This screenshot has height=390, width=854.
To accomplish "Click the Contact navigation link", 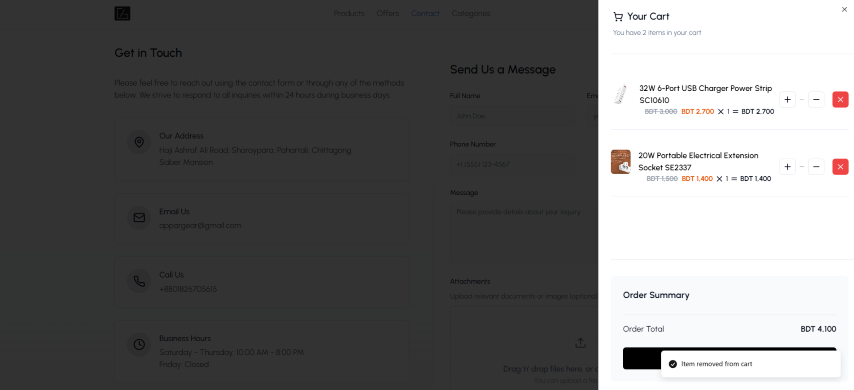I will coord(425,14).
